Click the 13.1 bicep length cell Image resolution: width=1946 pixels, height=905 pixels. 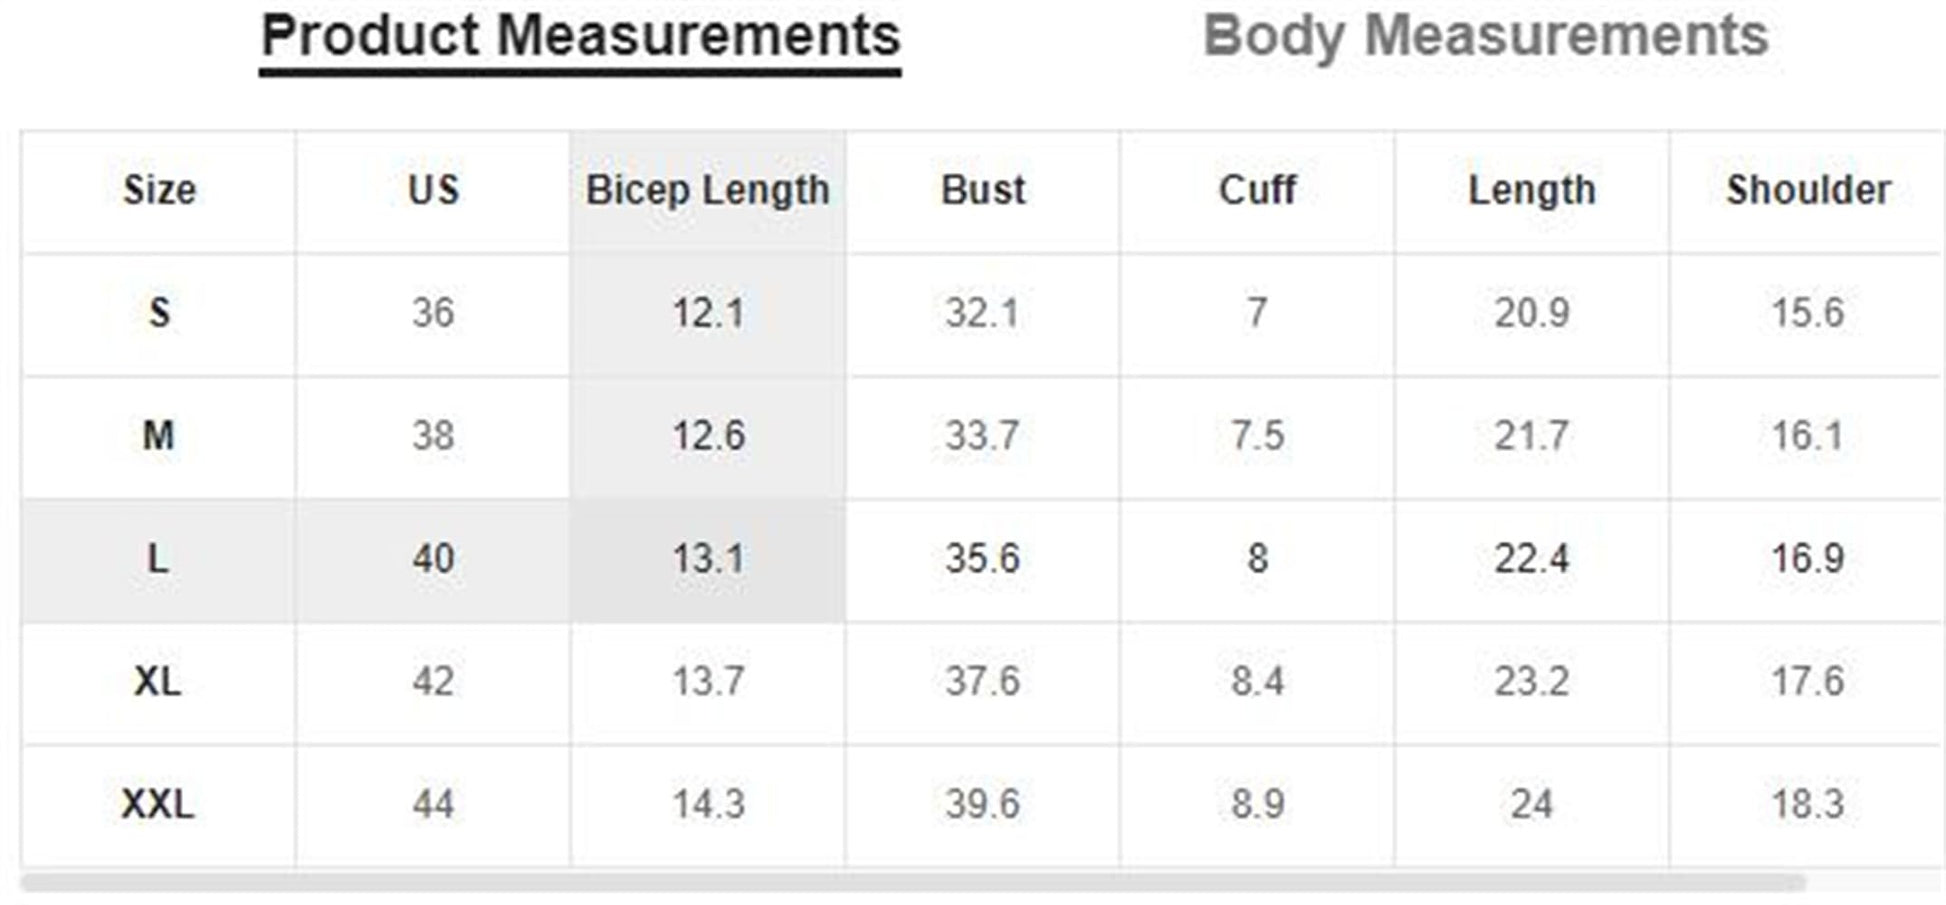(x=708, y=559)
